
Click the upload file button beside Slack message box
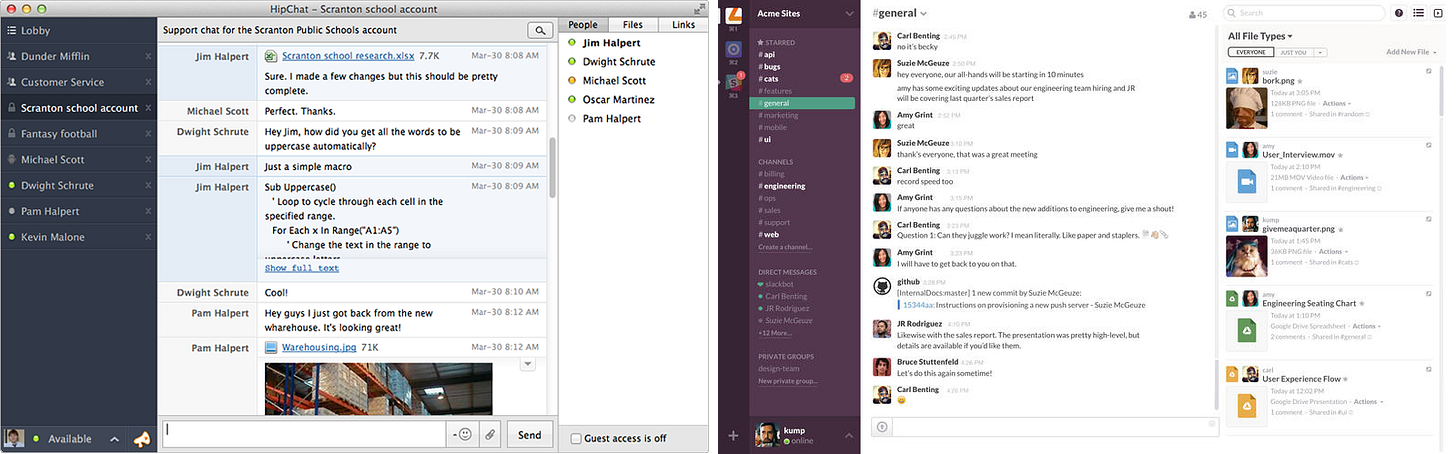882,427
